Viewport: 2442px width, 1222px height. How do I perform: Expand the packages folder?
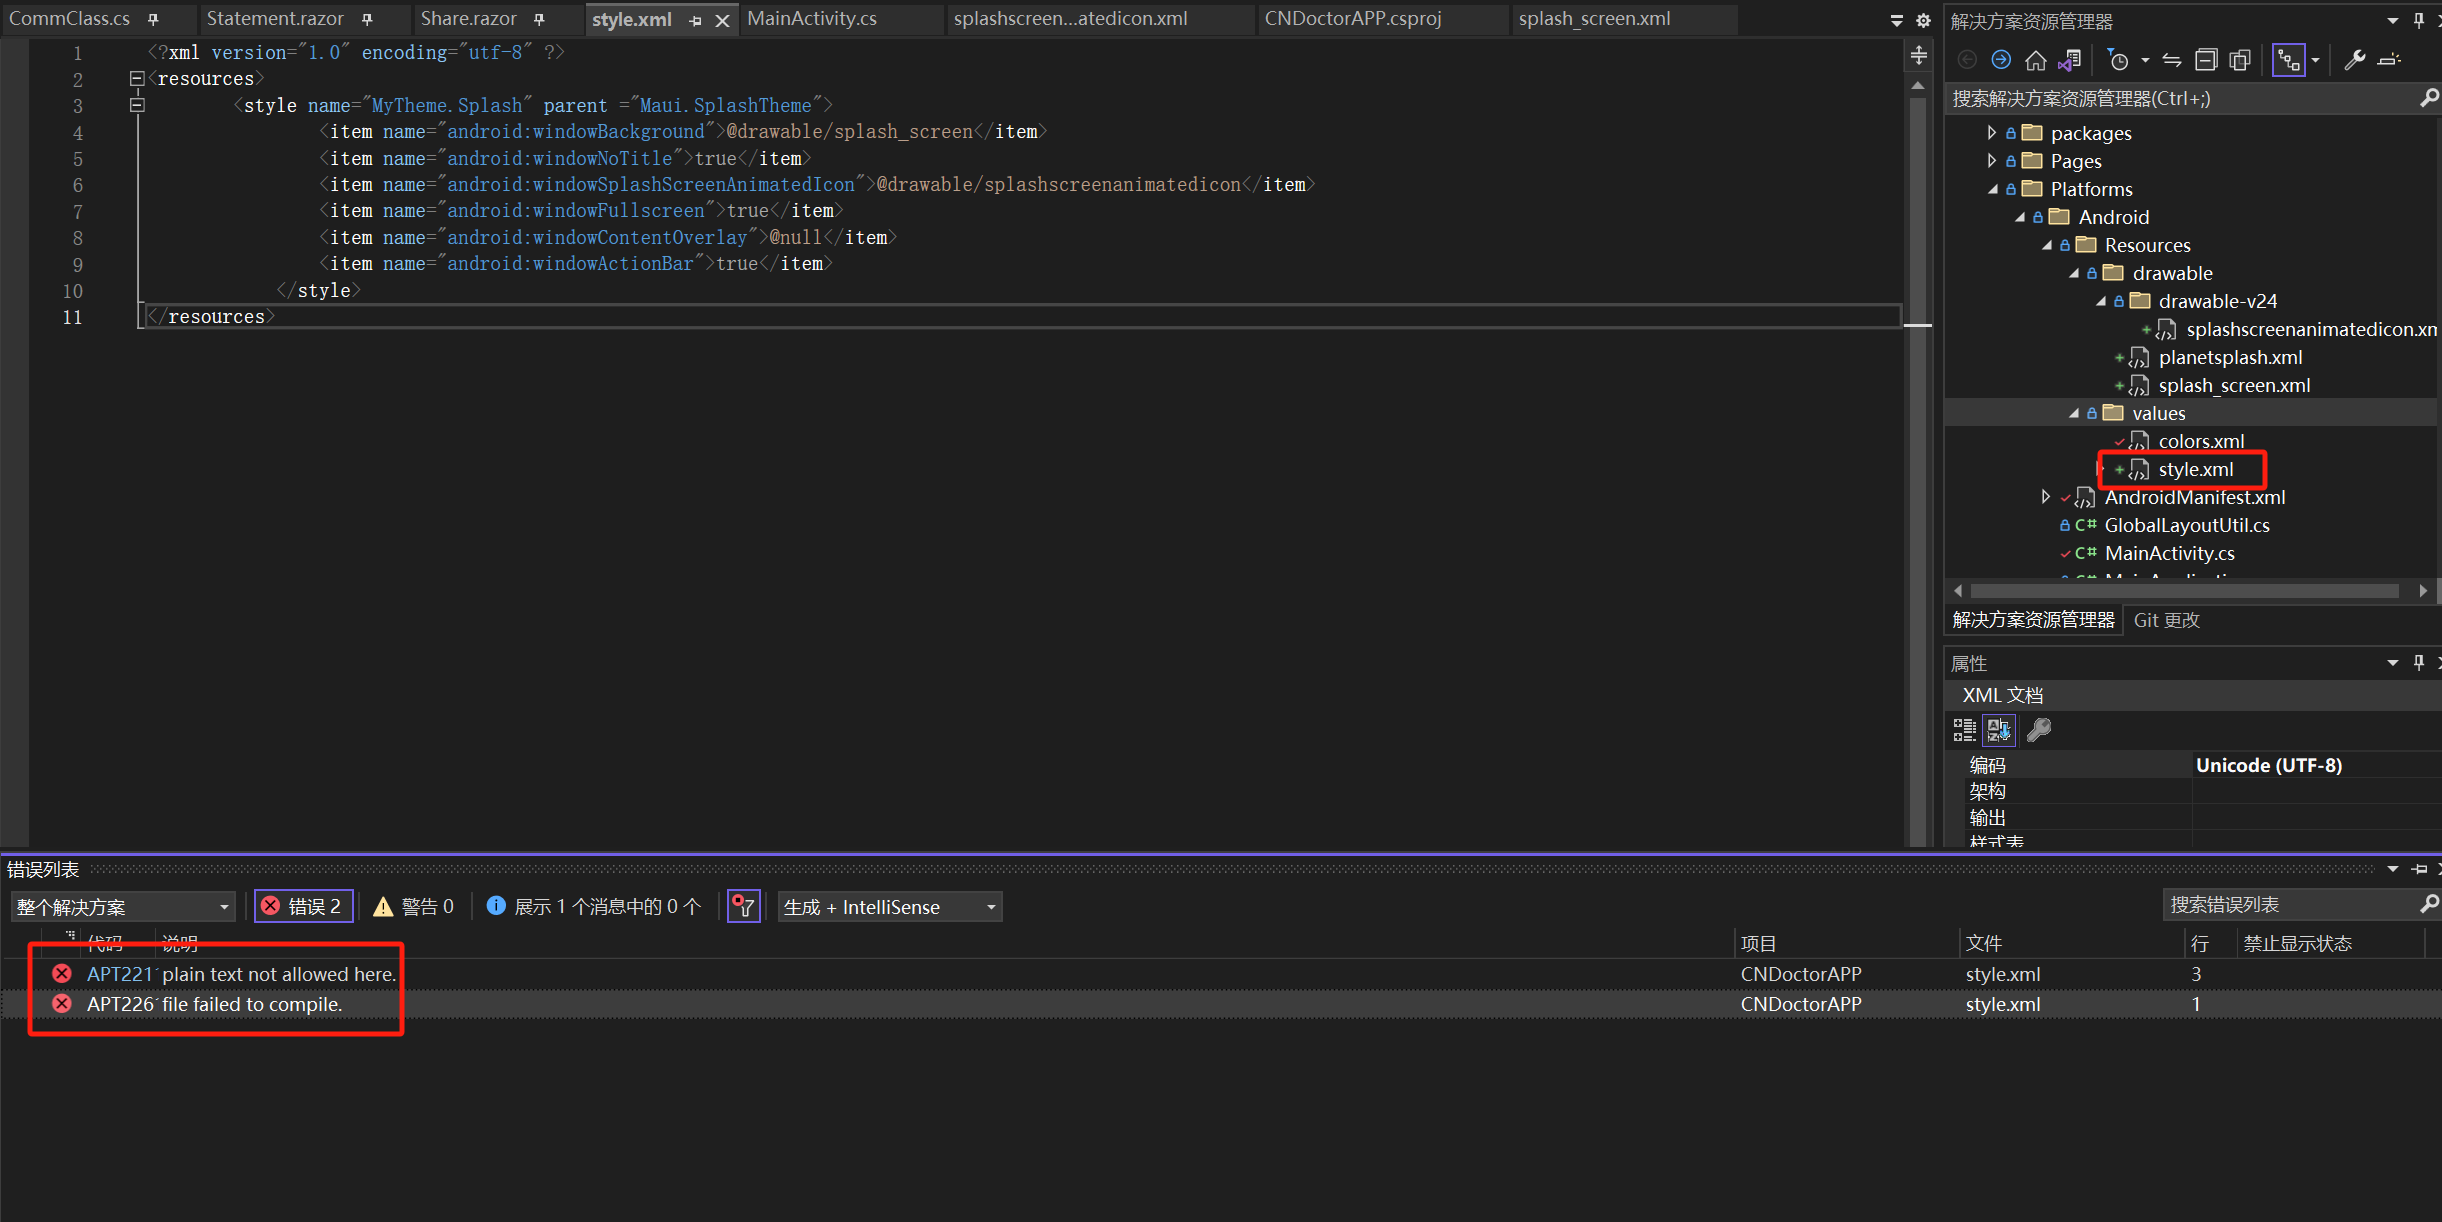tap(1991, 133)
